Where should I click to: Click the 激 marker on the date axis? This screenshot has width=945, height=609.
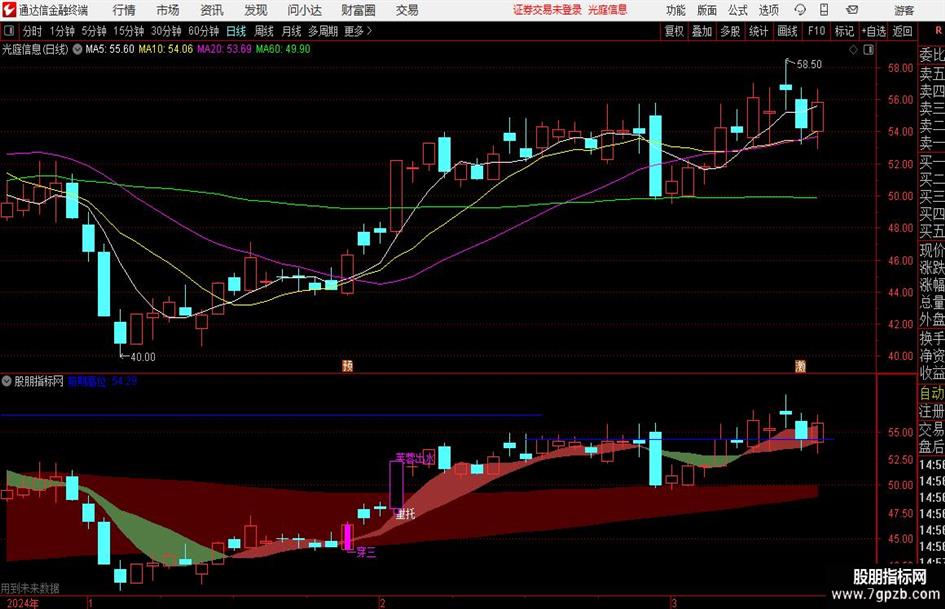click(800, 366)
